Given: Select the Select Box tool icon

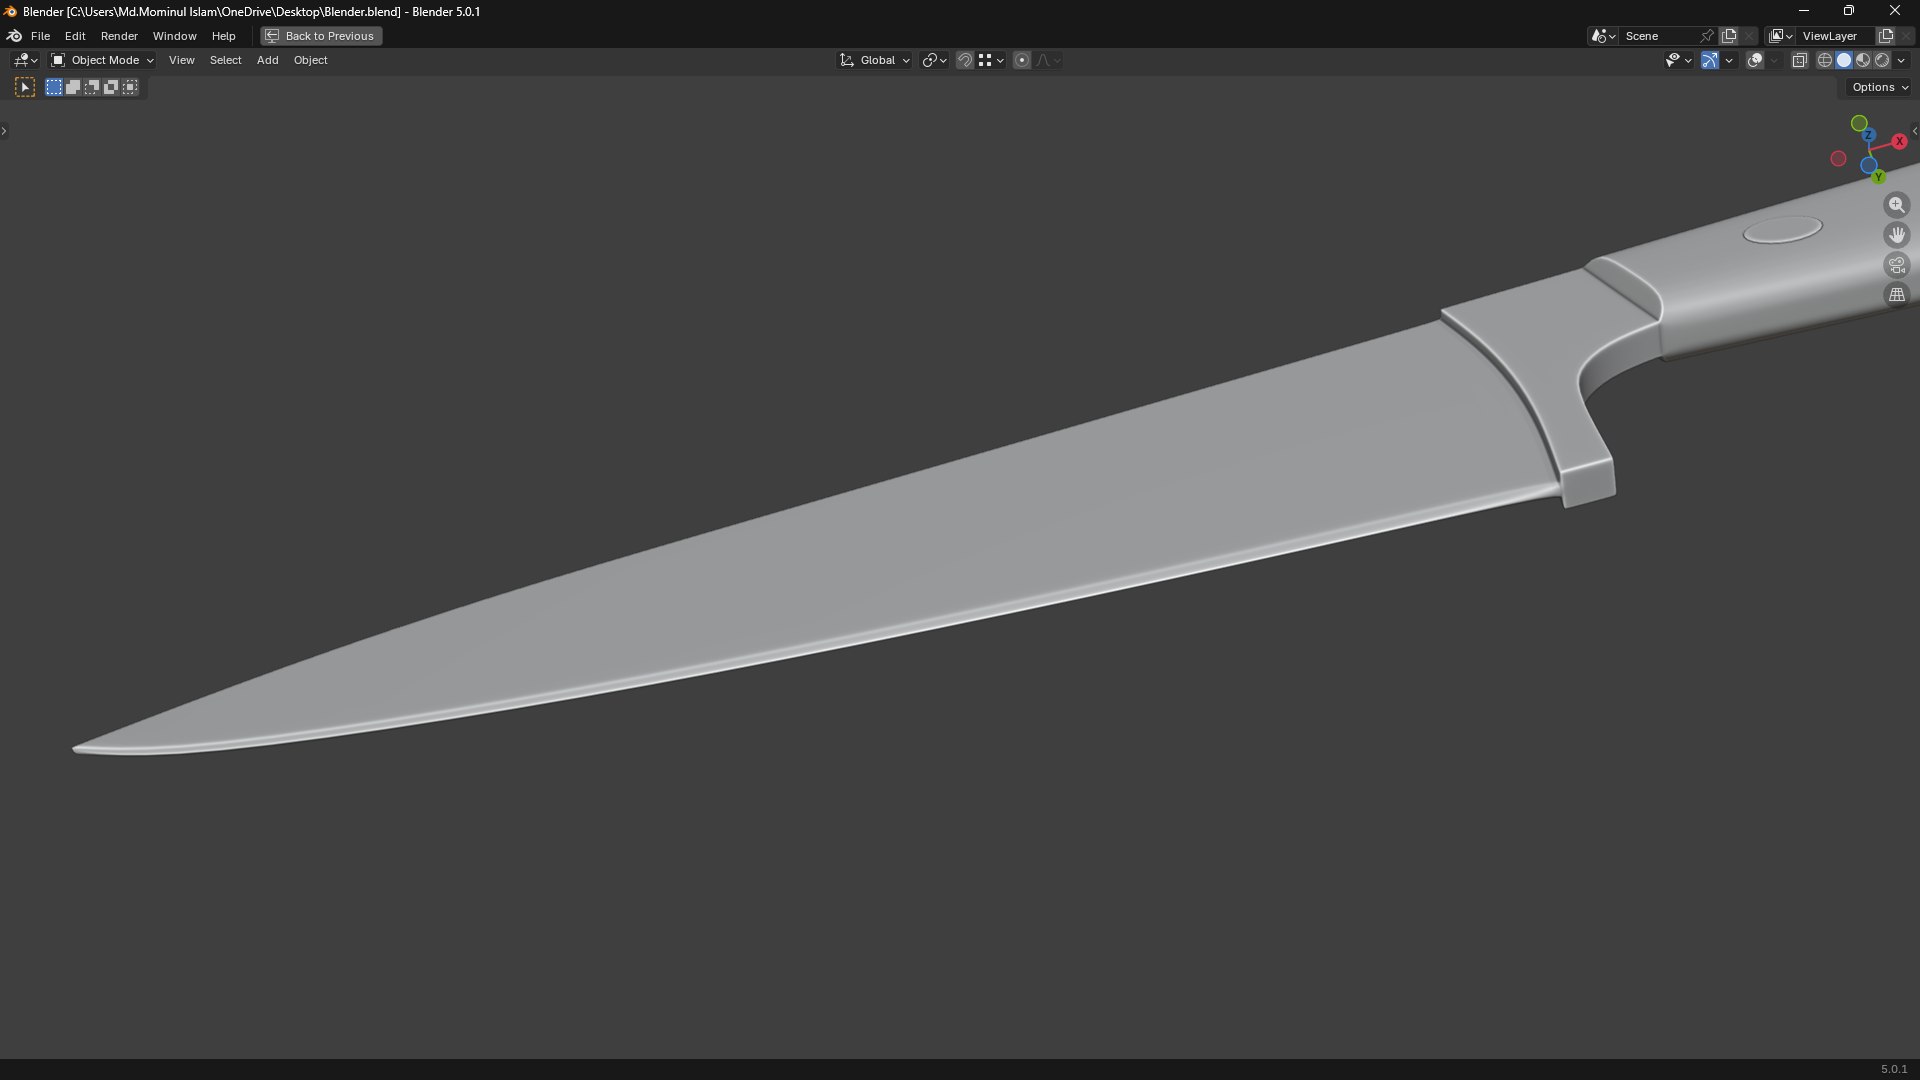Looking at the screenshot, I should click(25, 88).
